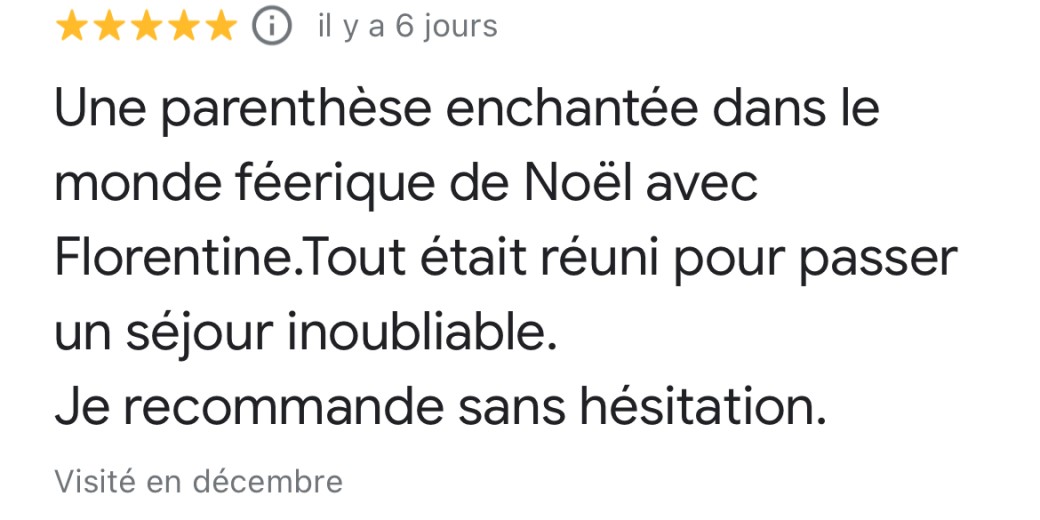Select the fourth yellow rating star
The width and height of the screenshot is (1040, 520).
click(x=181, y=27)
